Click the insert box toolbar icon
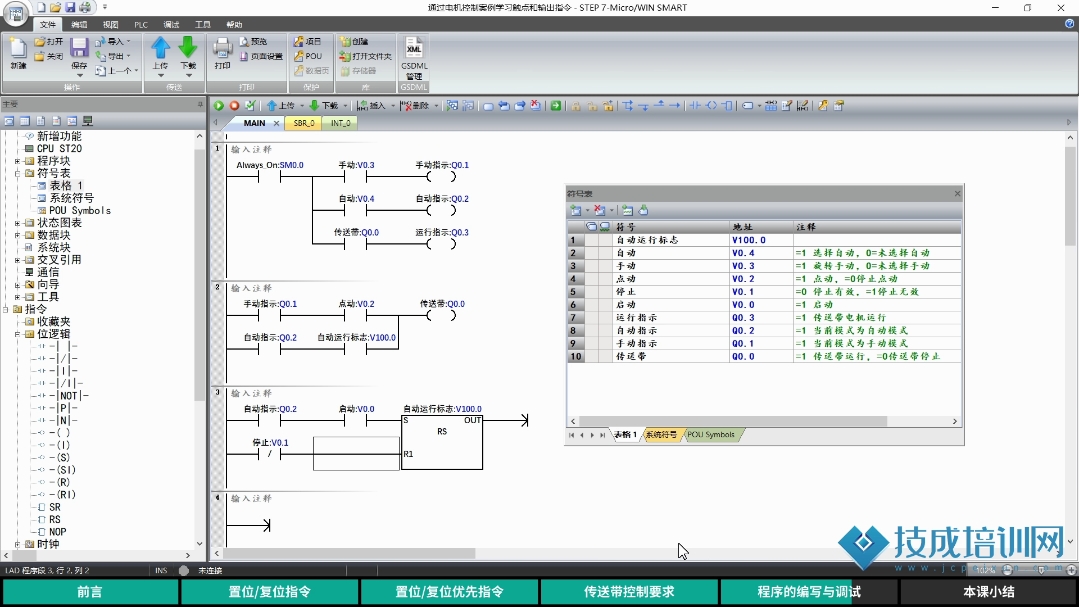 click(x=727, y=105)
